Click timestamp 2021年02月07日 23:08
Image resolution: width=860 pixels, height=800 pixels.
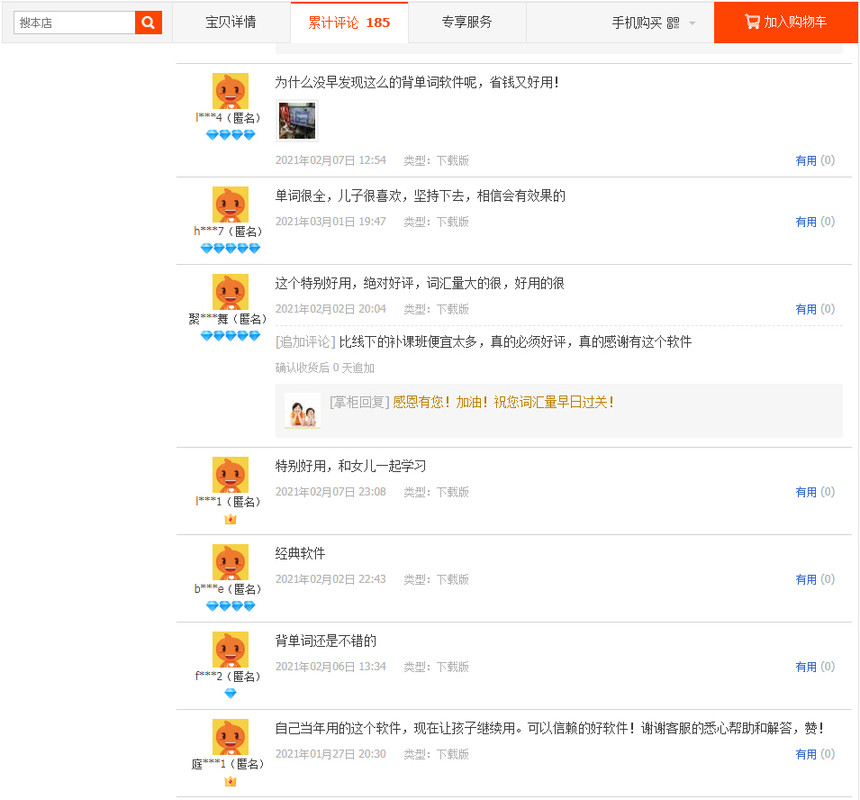point(331,492)
